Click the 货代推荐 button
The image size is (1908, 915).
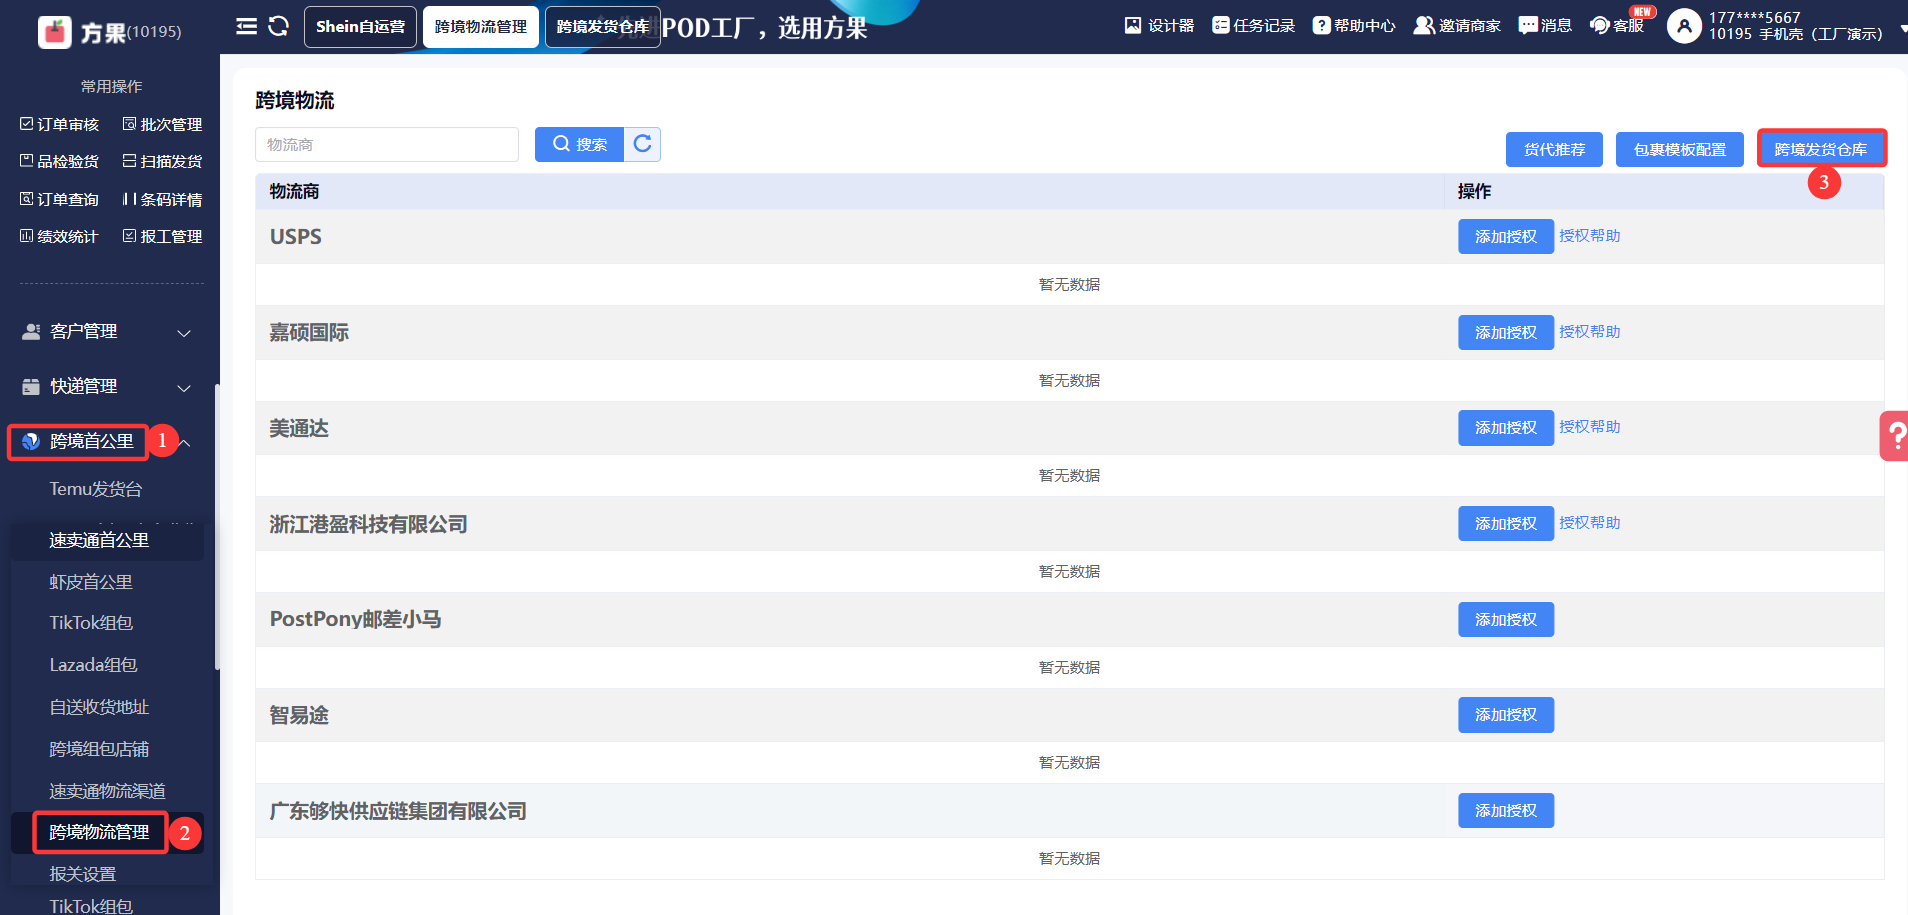click(1554, 149)
